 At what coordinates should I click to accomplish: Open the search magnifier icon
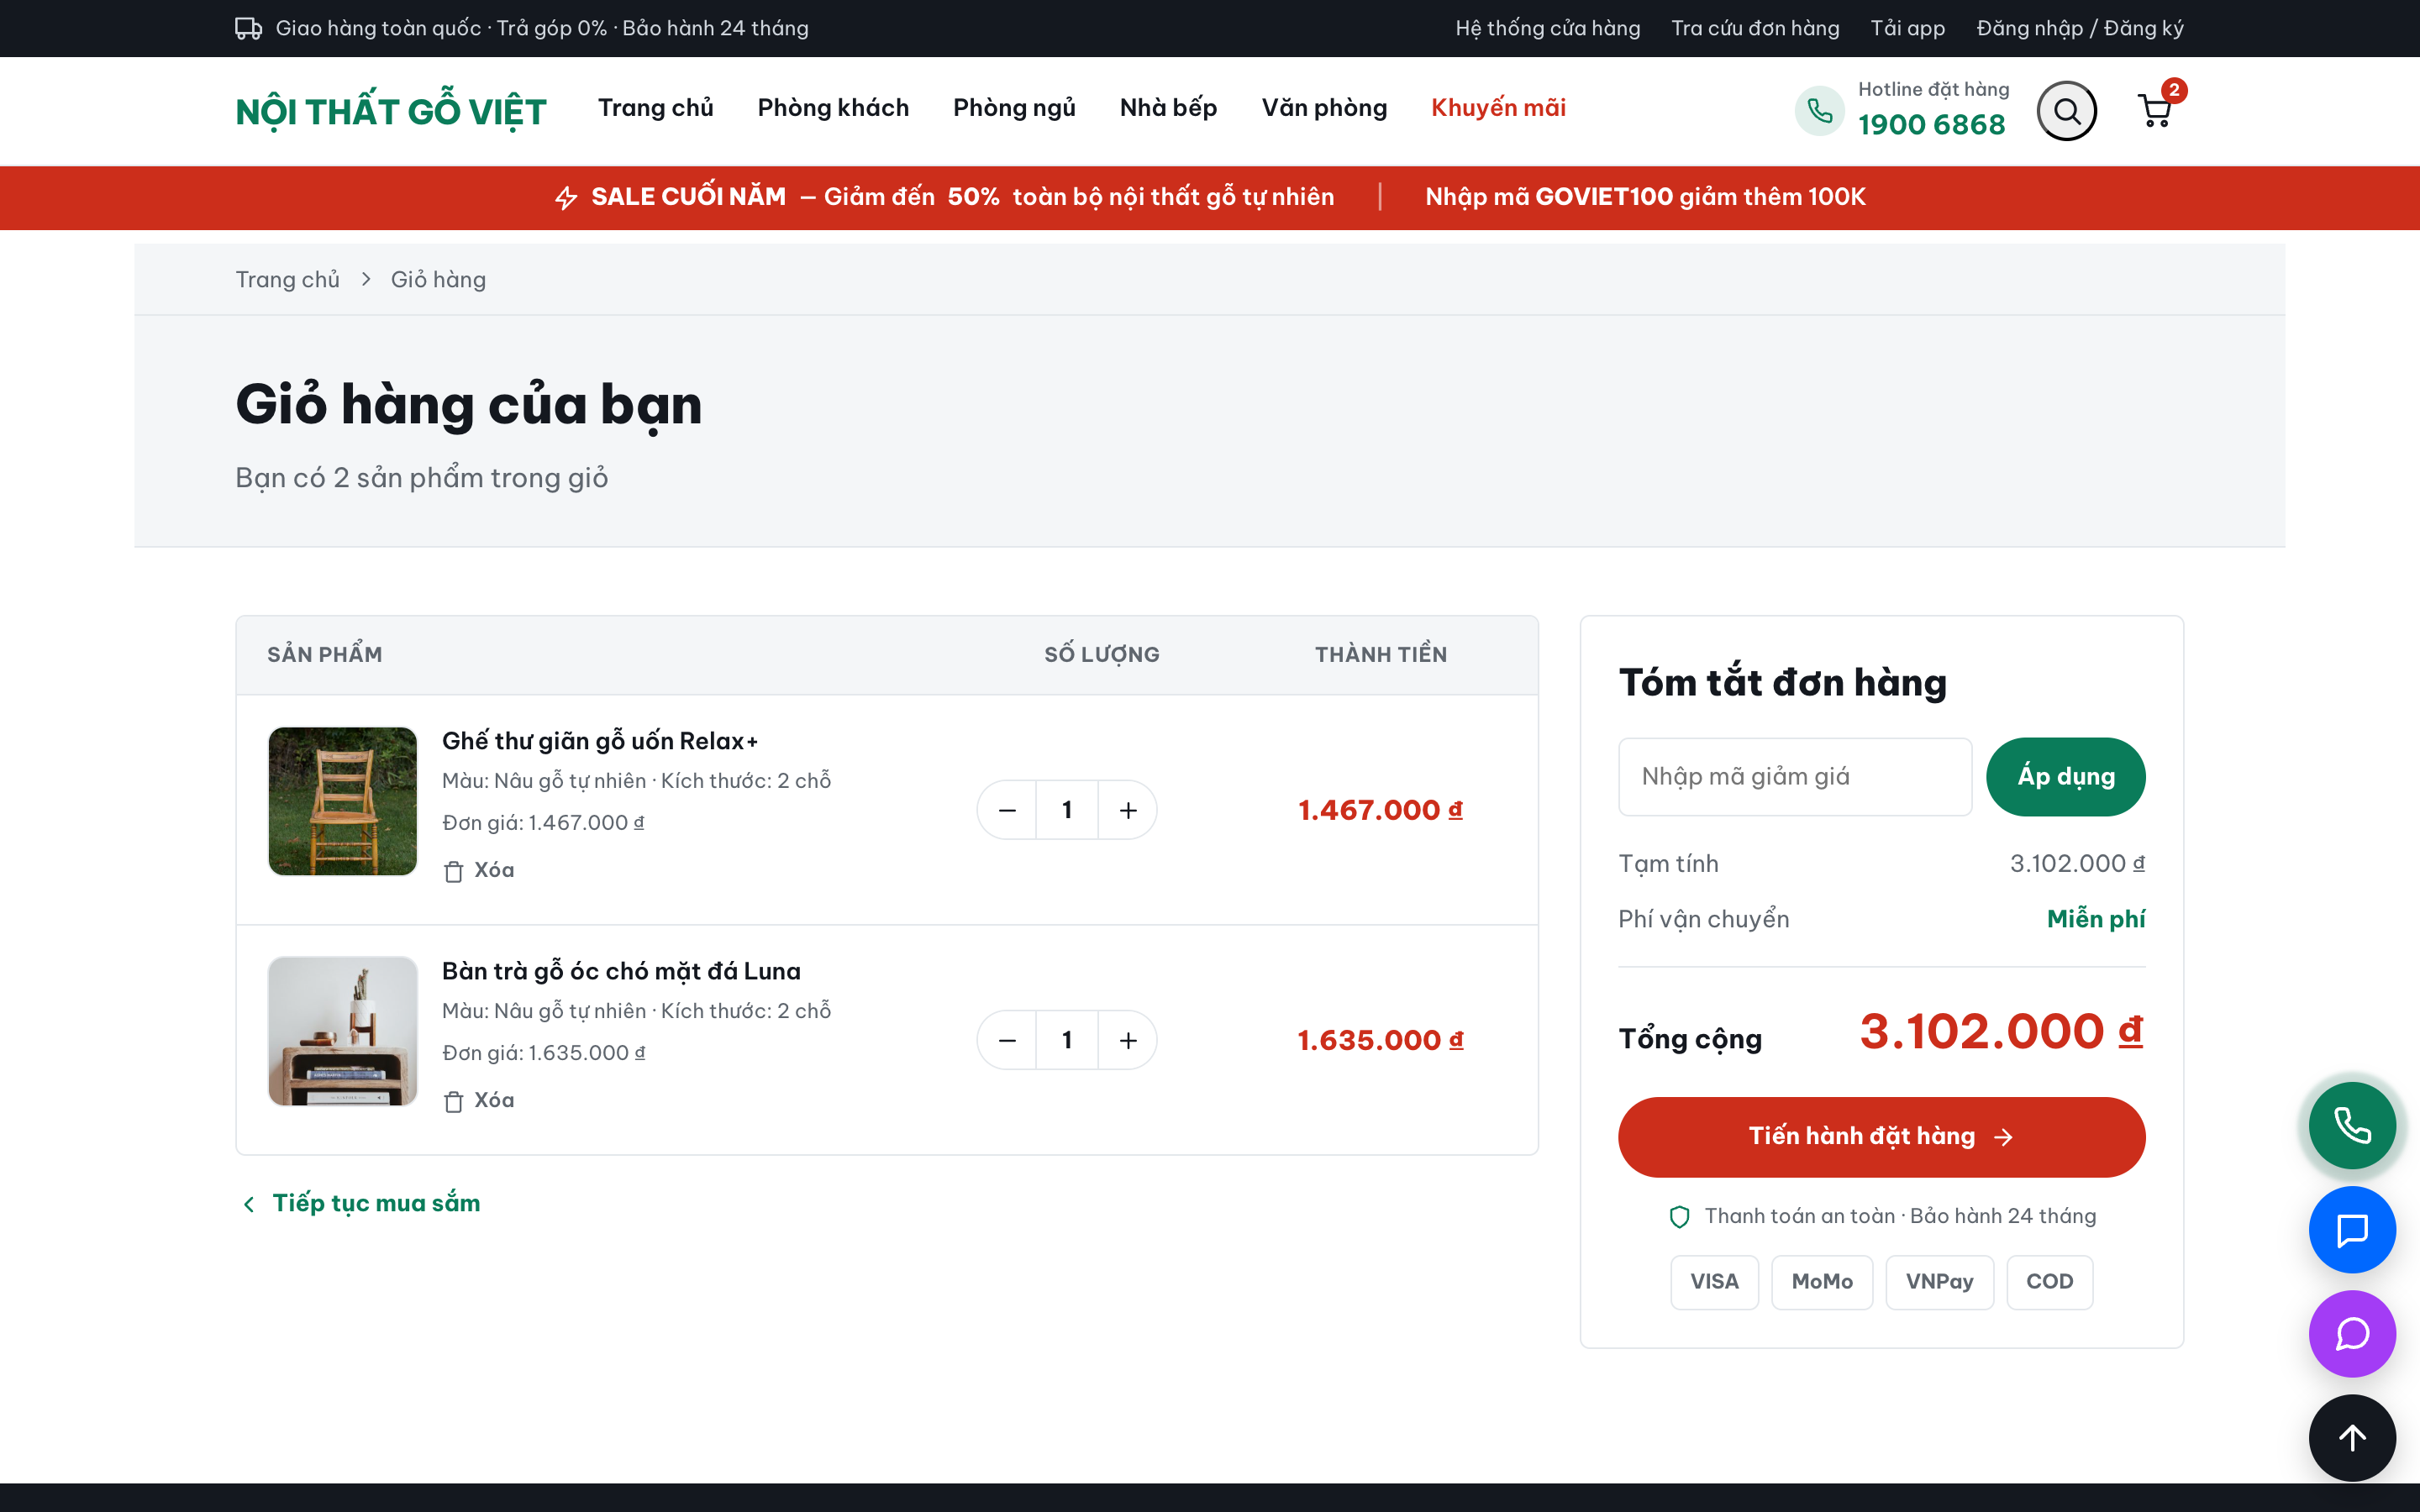[x=2066, y=111]
